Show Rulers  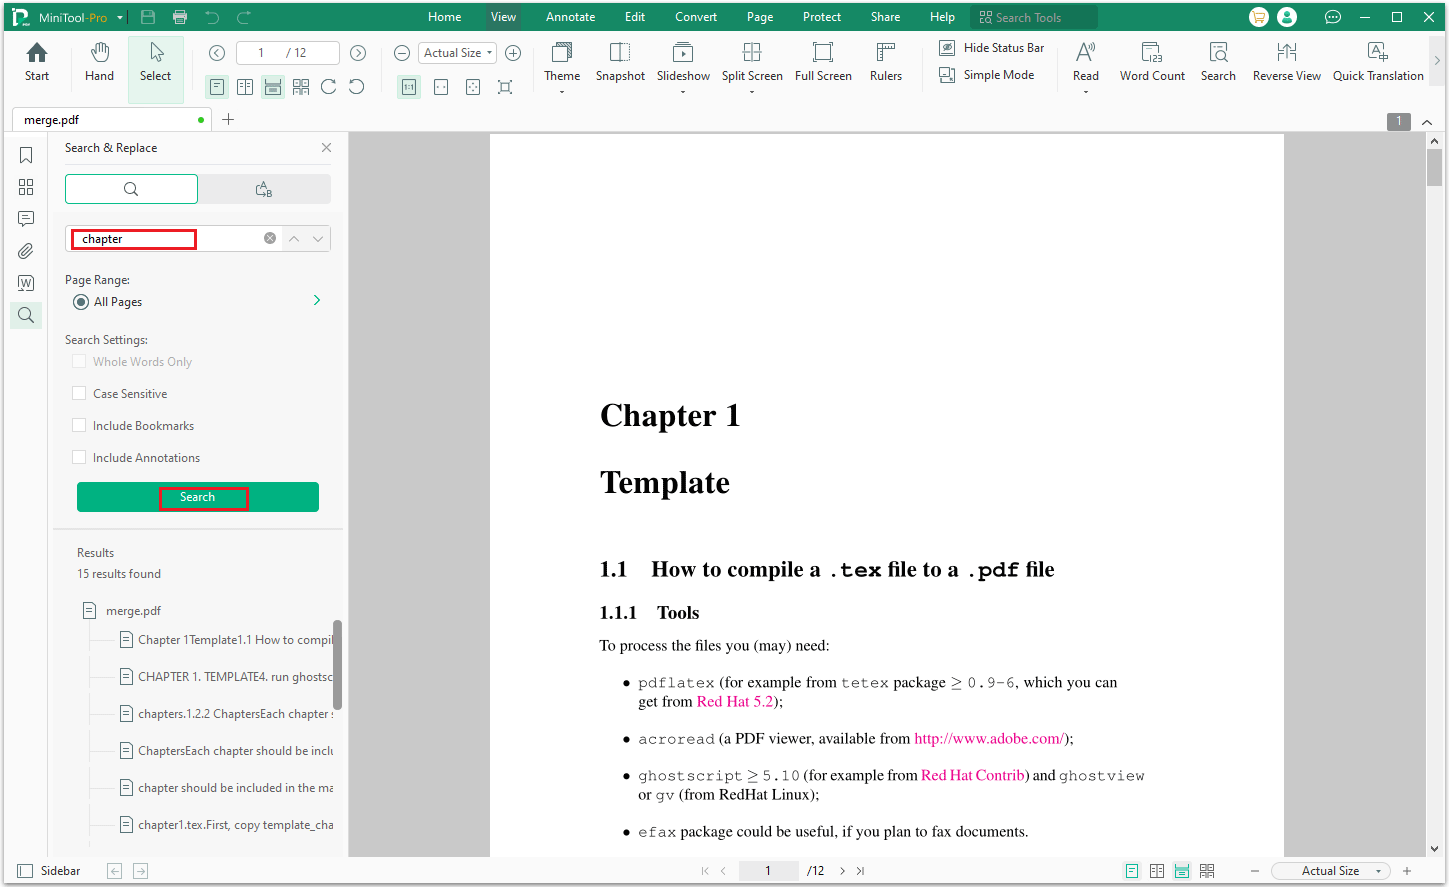(x=886, y=62)
